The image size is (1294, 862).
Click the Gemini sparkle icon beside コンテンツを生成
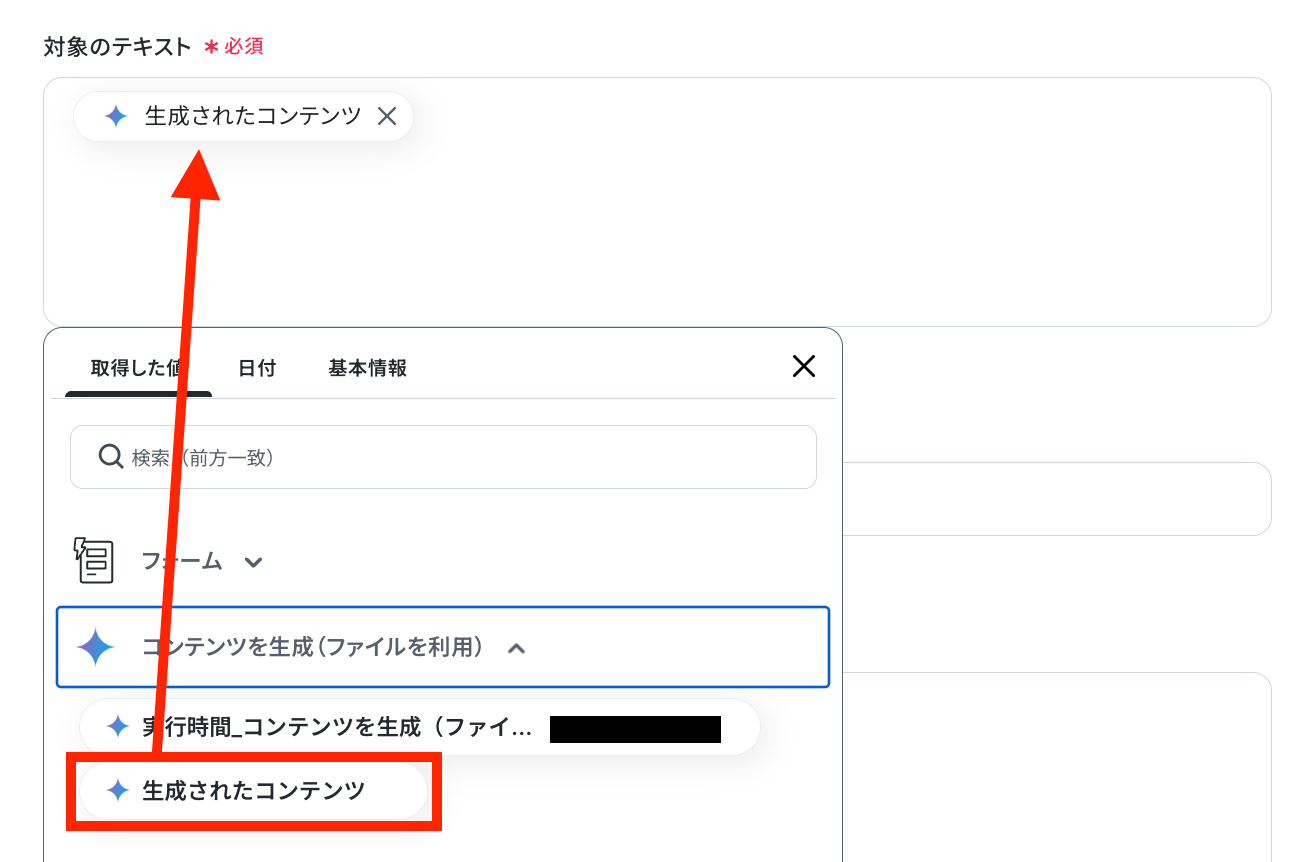(96, 648)
